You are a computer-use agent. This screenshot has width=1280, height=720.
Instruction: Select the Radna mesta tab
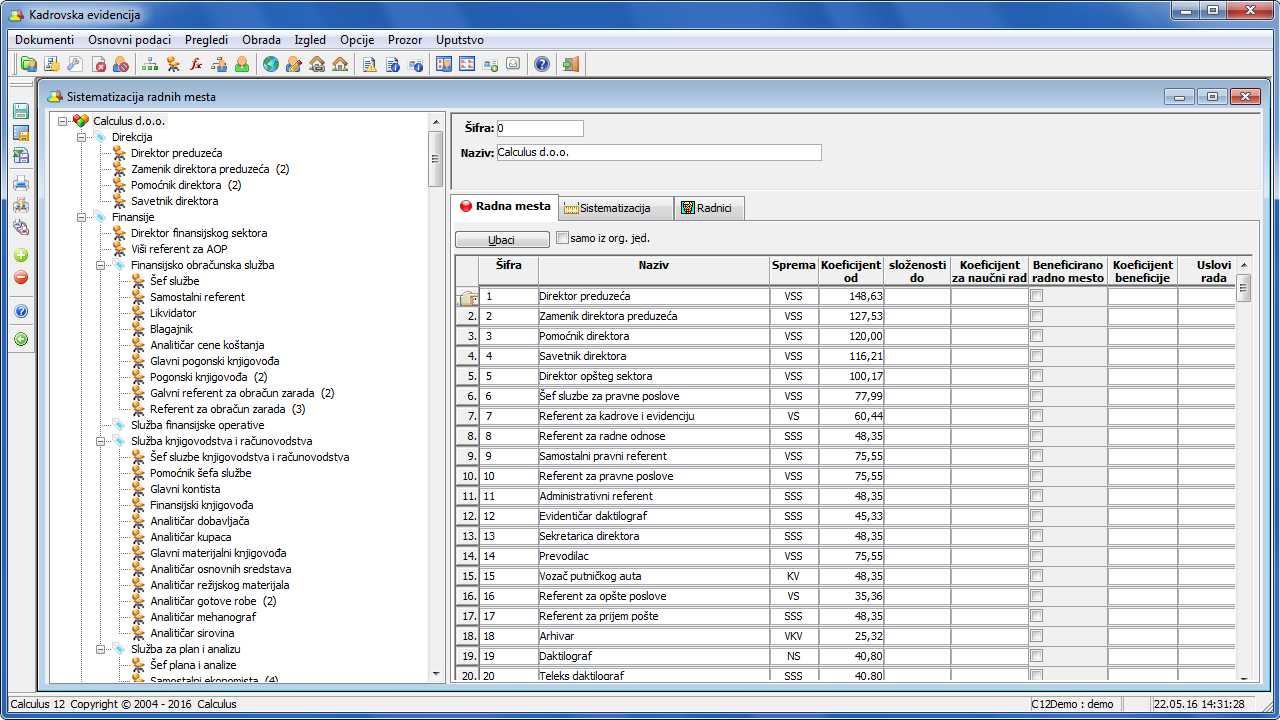point(505,206)
